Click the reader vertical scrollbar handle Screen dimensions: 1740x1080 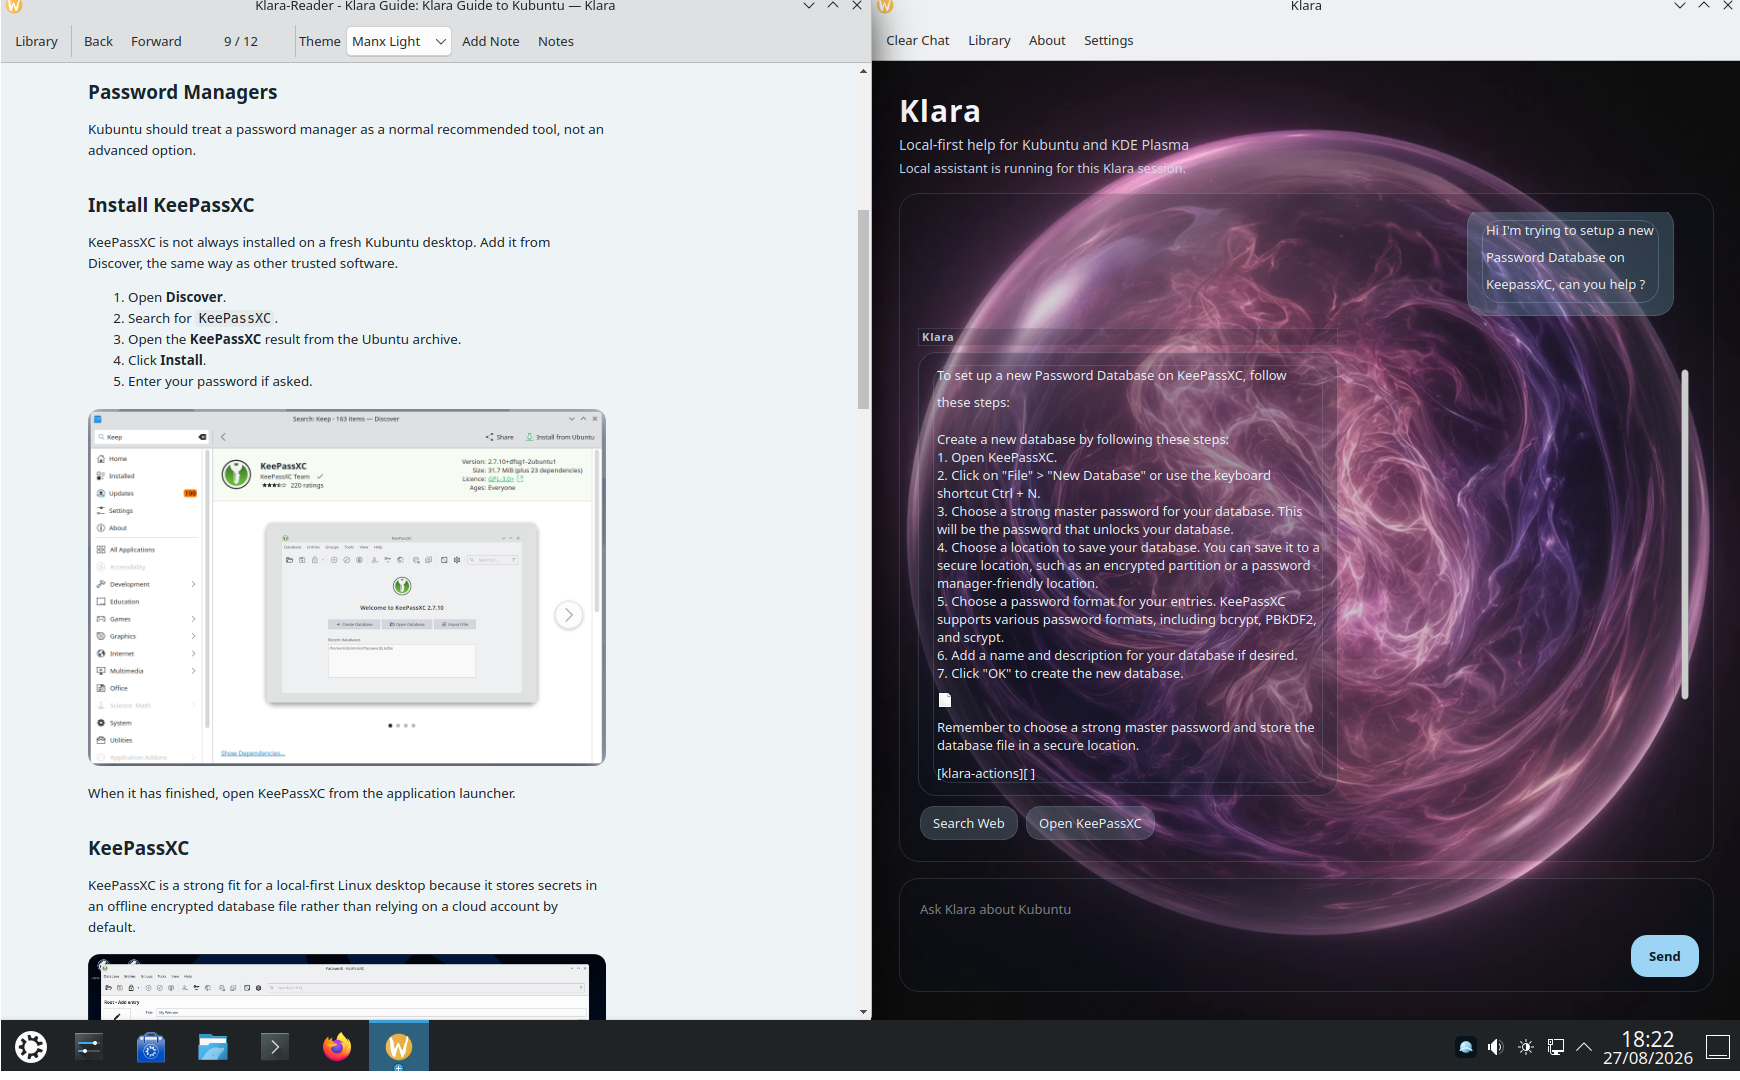pos(863,309)
